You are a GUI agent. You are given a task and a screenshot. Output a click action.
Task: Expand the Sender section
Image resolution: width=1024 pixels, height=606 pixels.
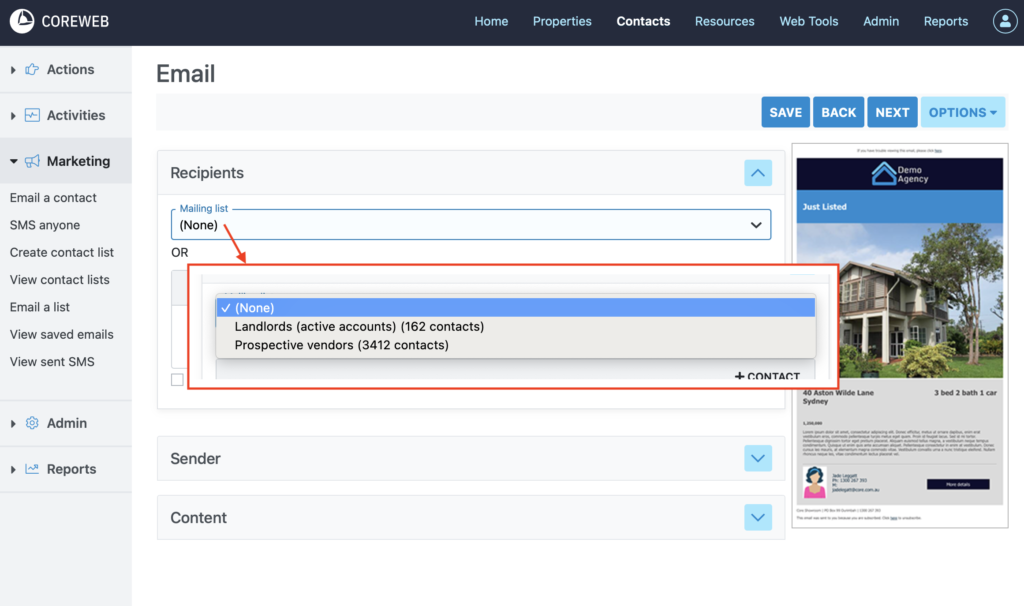point(757,459)
